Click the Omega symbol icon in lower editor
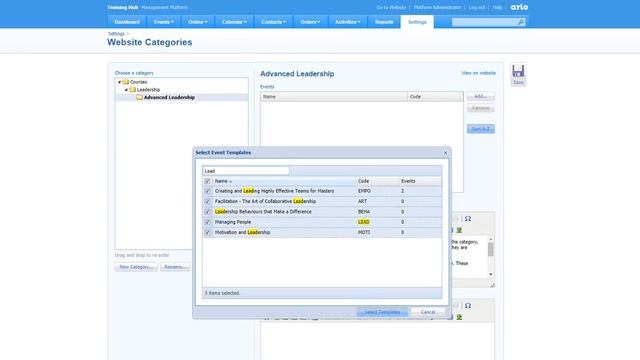The image size is (640, 360). click(468, 306)
